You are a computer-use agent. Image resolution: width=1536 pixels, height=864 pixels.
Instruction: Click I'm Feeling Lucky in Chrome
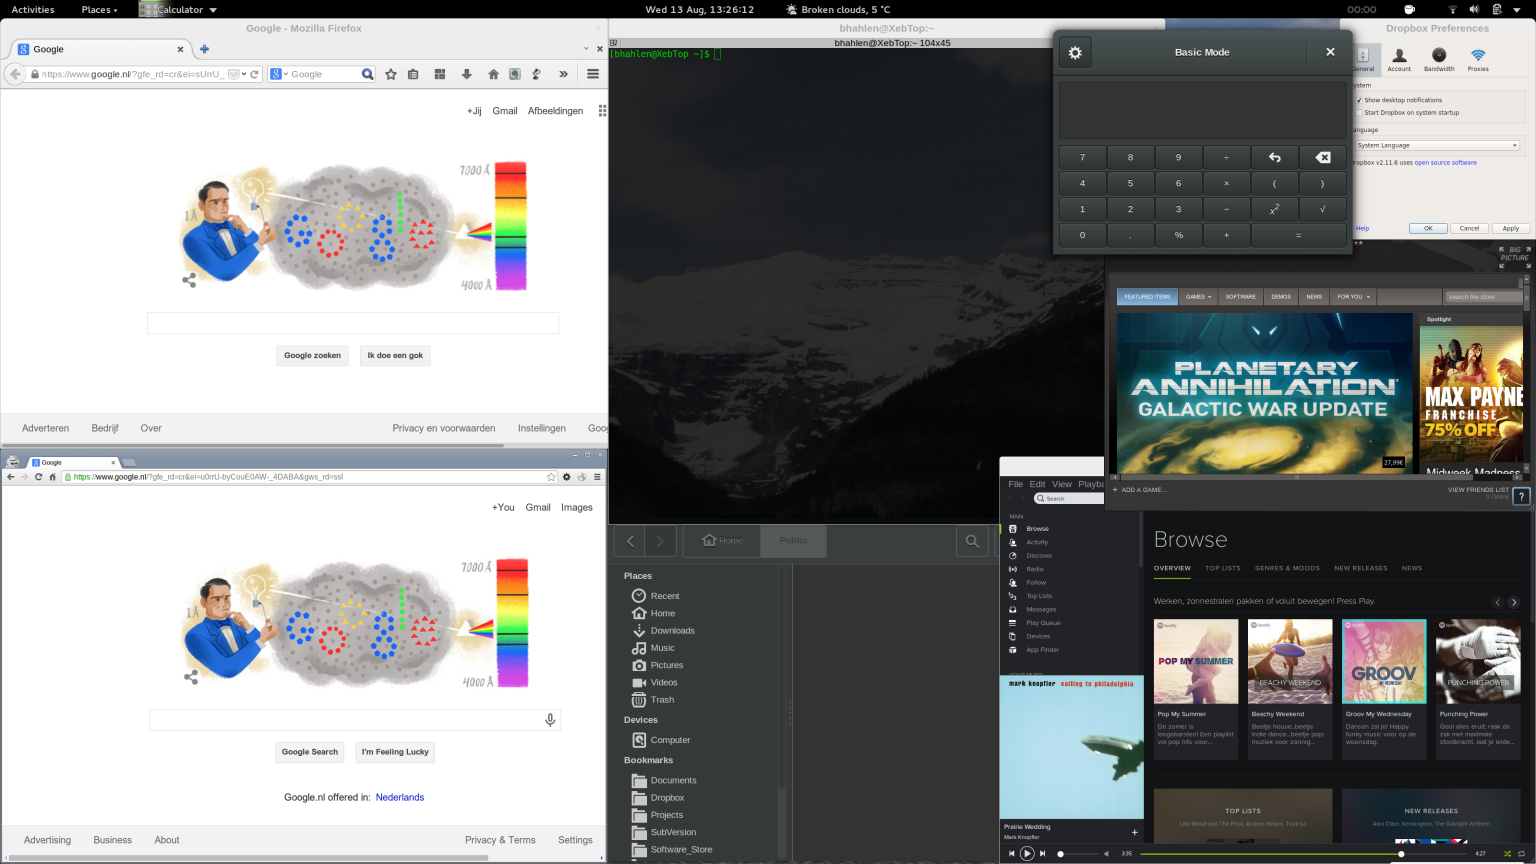[x=395, y=752]
